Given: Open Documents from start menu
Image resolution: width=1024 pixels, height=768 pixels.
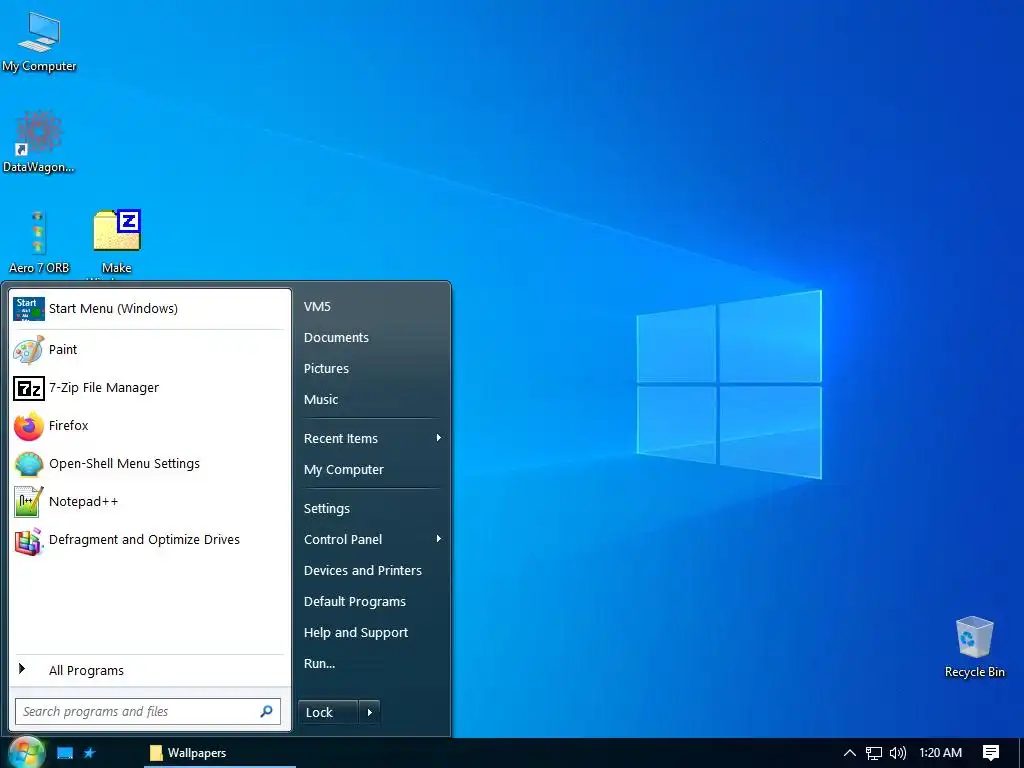Looking at the screenshot, I should [336, 338].
